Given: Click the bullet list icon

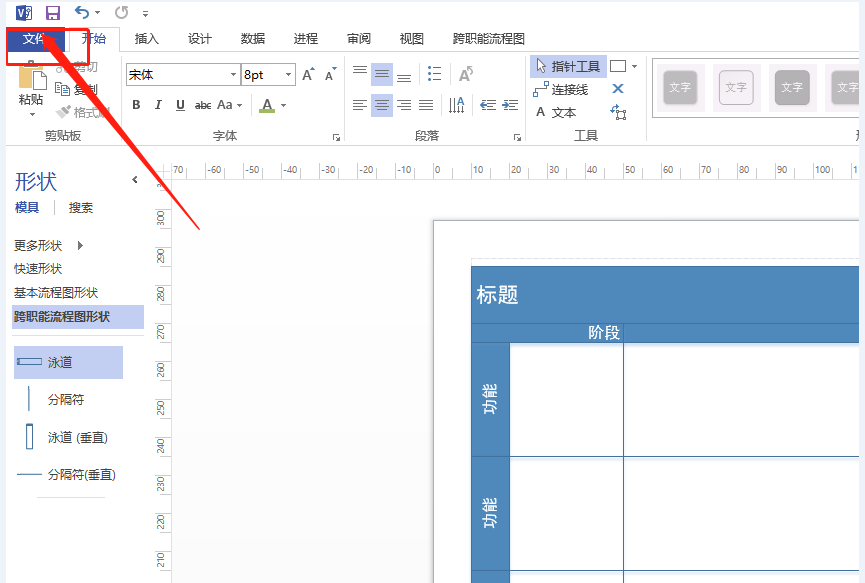Looking at the screenshot, I should (x=434, y=74).
